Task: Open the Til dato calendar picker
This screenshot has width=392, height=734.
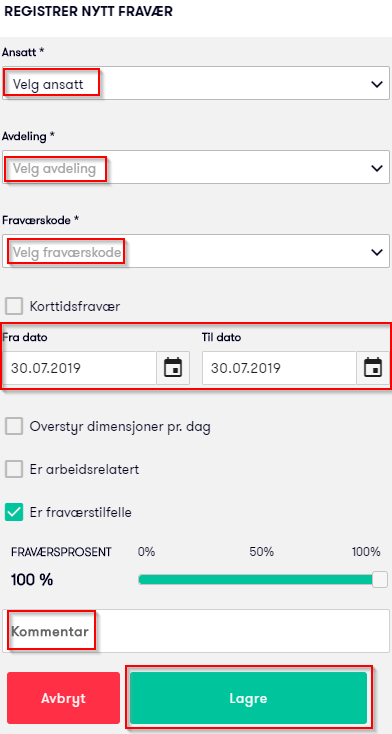Action: (x=373, y=368)
